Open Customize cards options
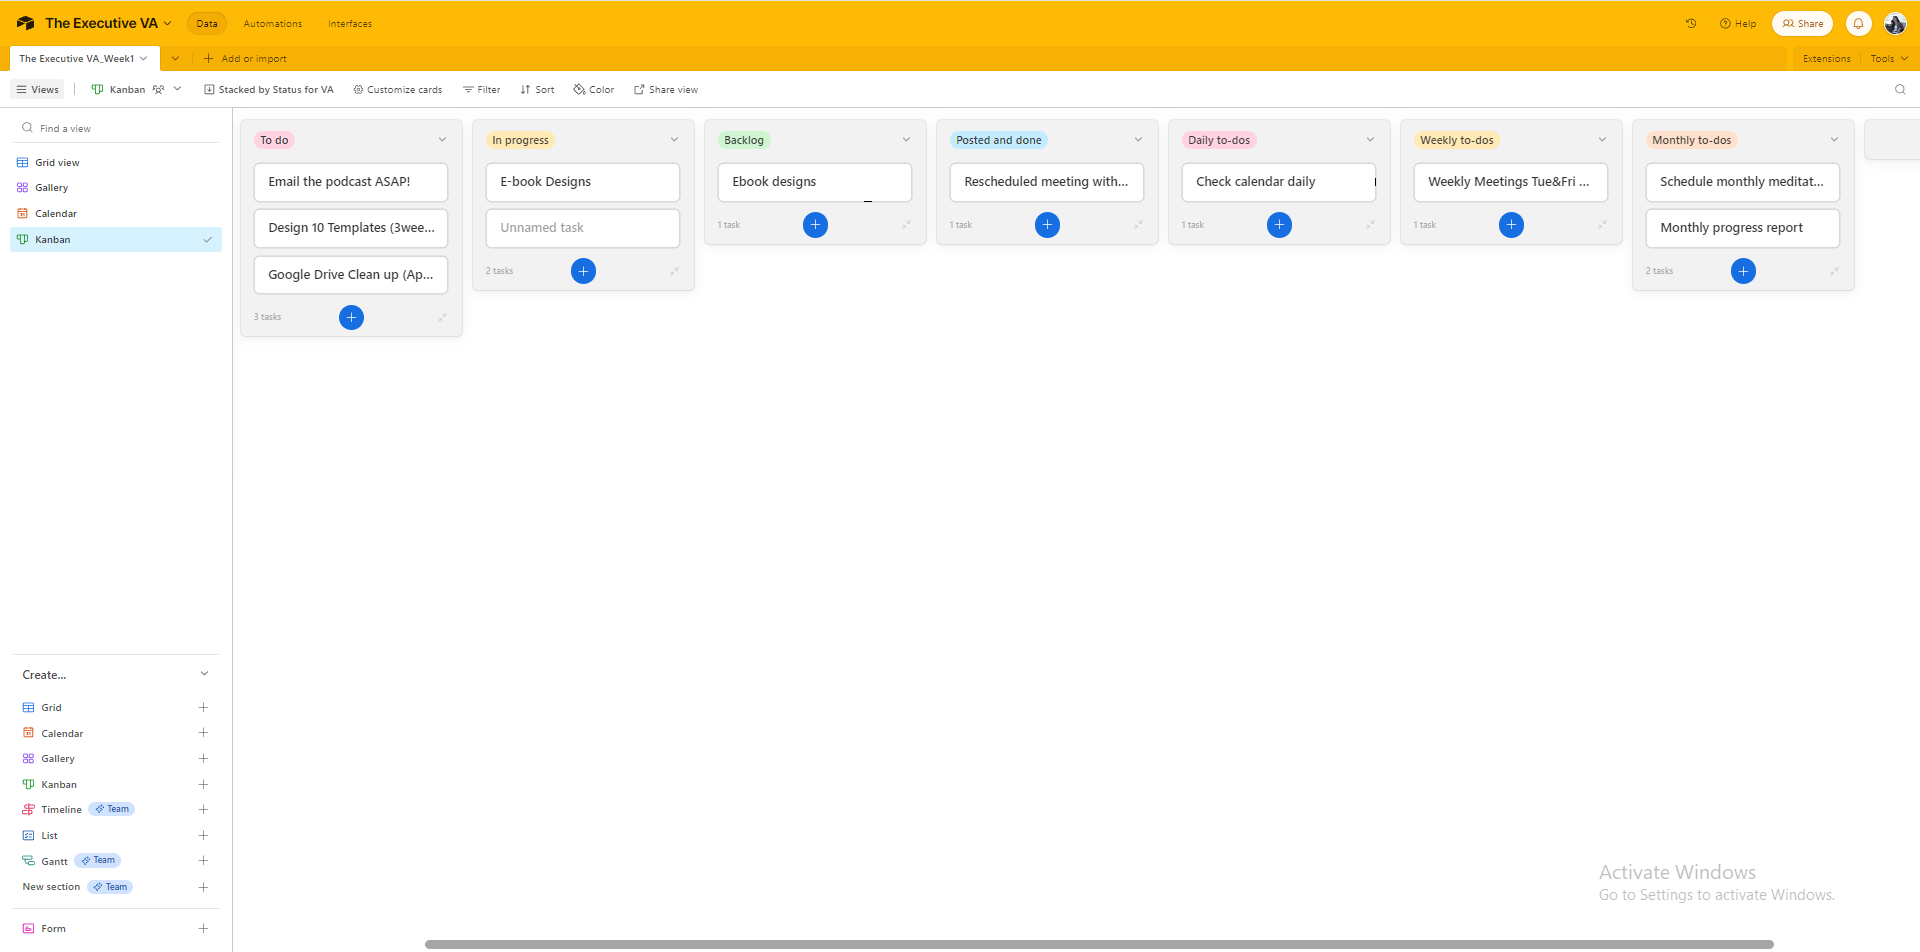Screen dimensions: 1920x952 [x=397, y=89]
